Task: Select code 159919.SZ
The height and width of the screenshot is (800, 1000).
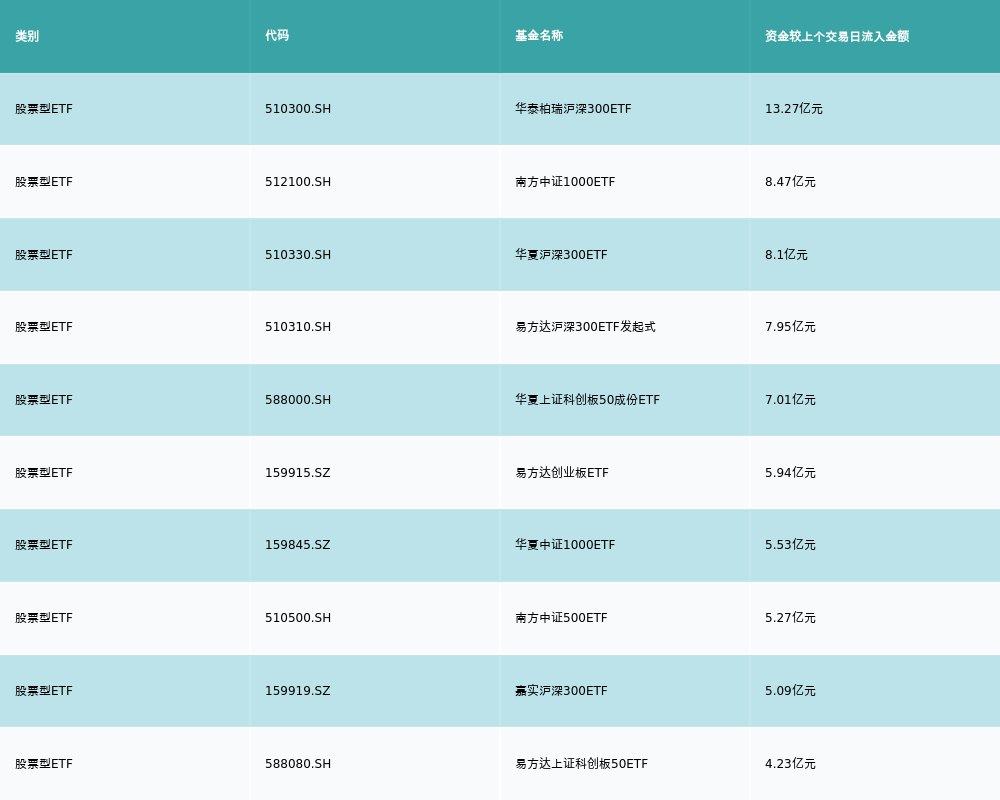Action: coord(298,691)
